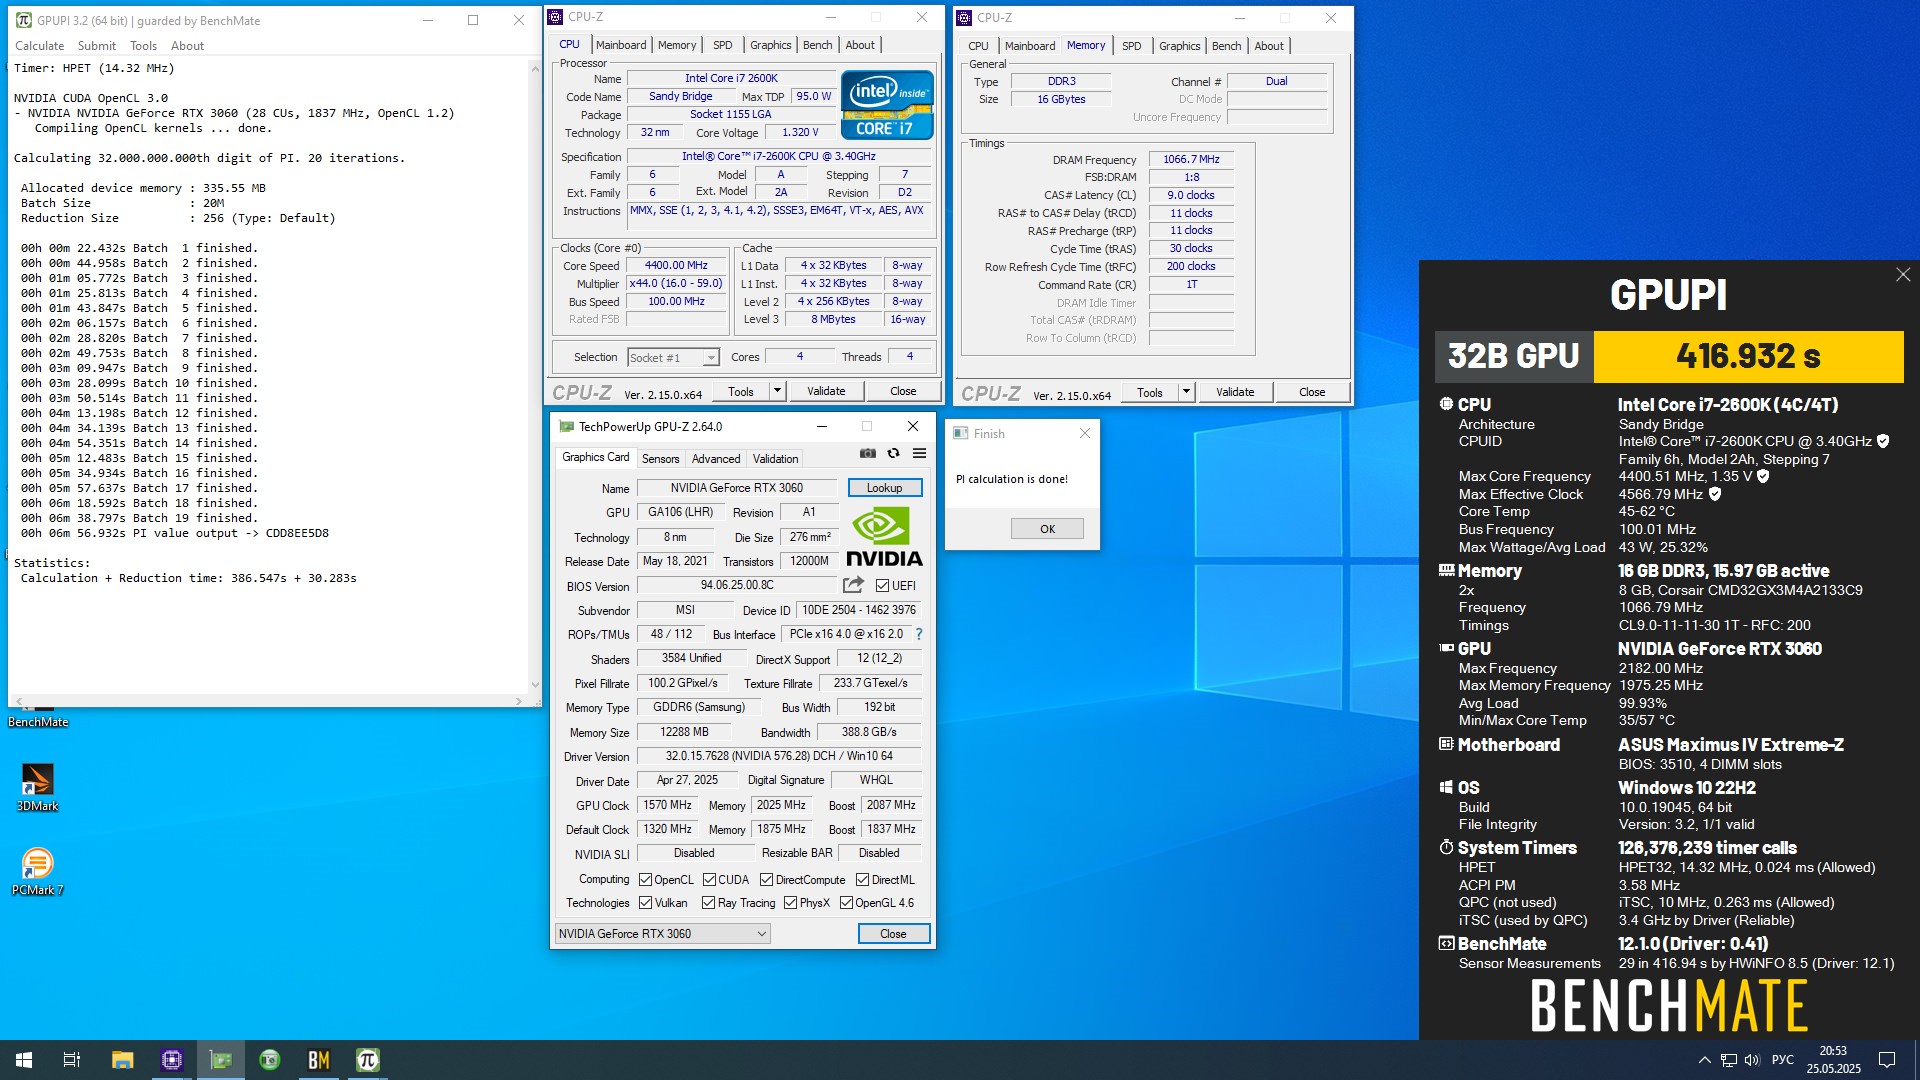Open network status tray icon

pyautogui.click(x=1729, y=1060)
